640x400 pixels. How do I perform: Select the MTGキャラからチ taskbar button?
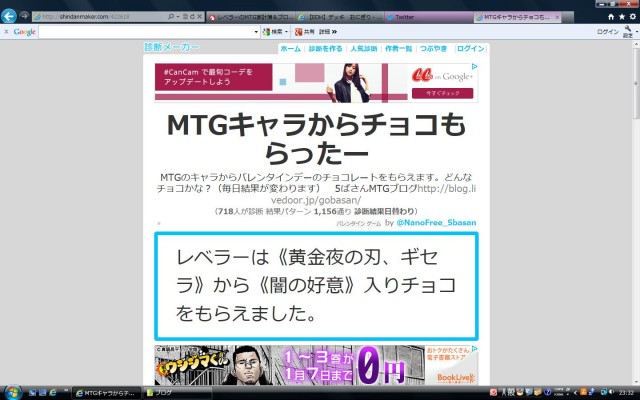pyautogui.click(x=106, y=393)
